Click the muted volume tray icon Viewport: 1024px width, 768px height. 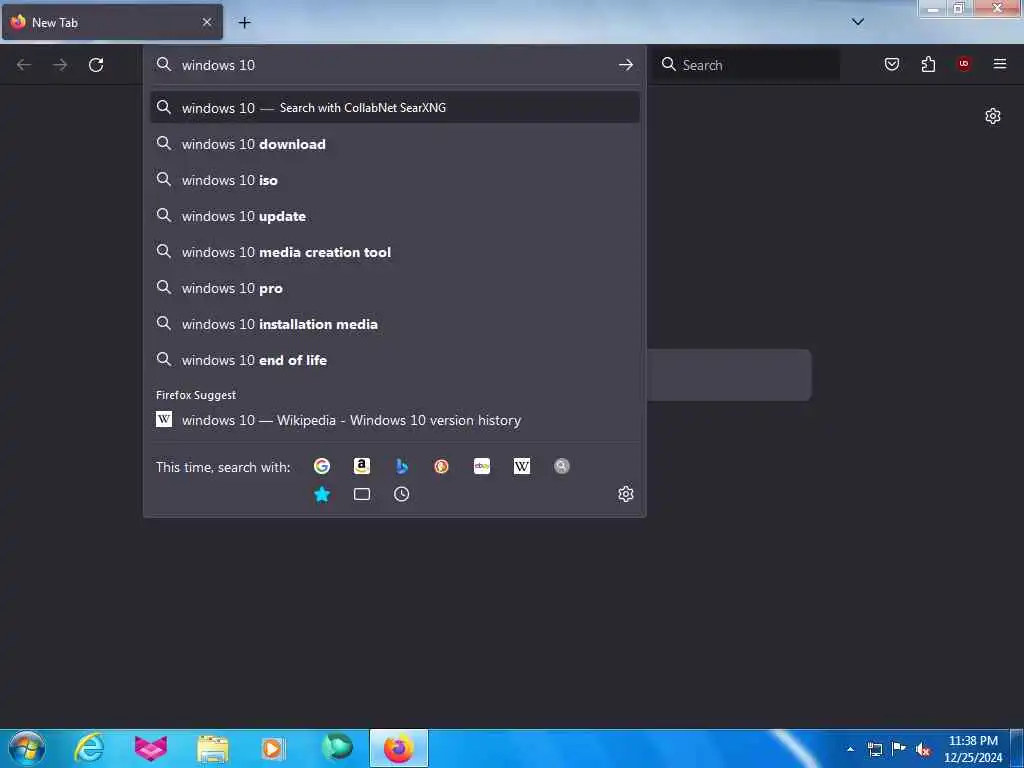click(923, 750)
